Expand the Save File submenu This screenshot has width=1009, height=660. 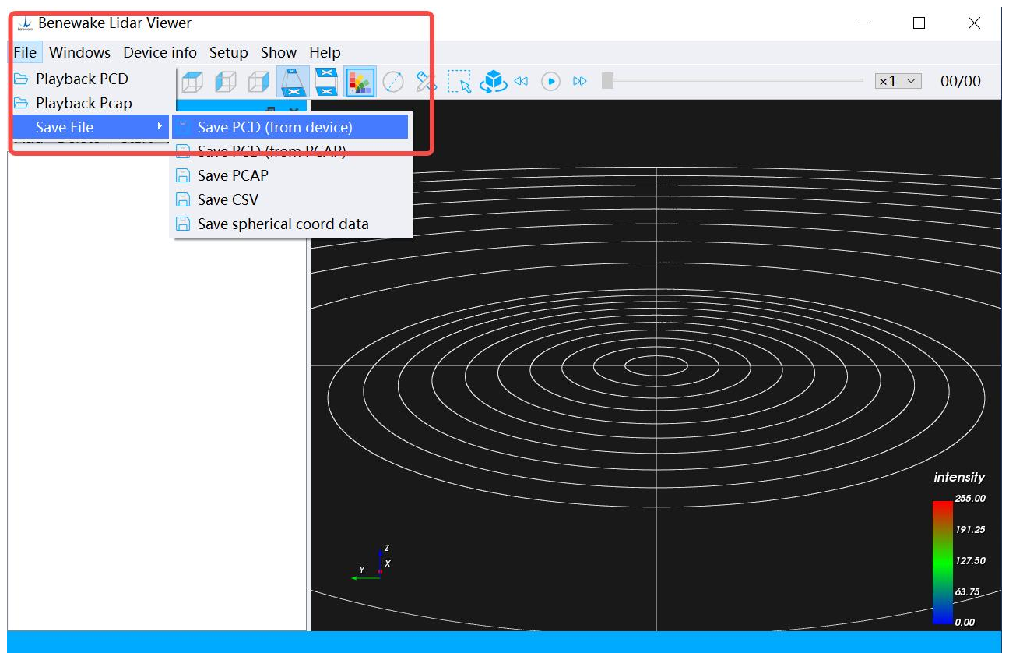pos(91,127)
